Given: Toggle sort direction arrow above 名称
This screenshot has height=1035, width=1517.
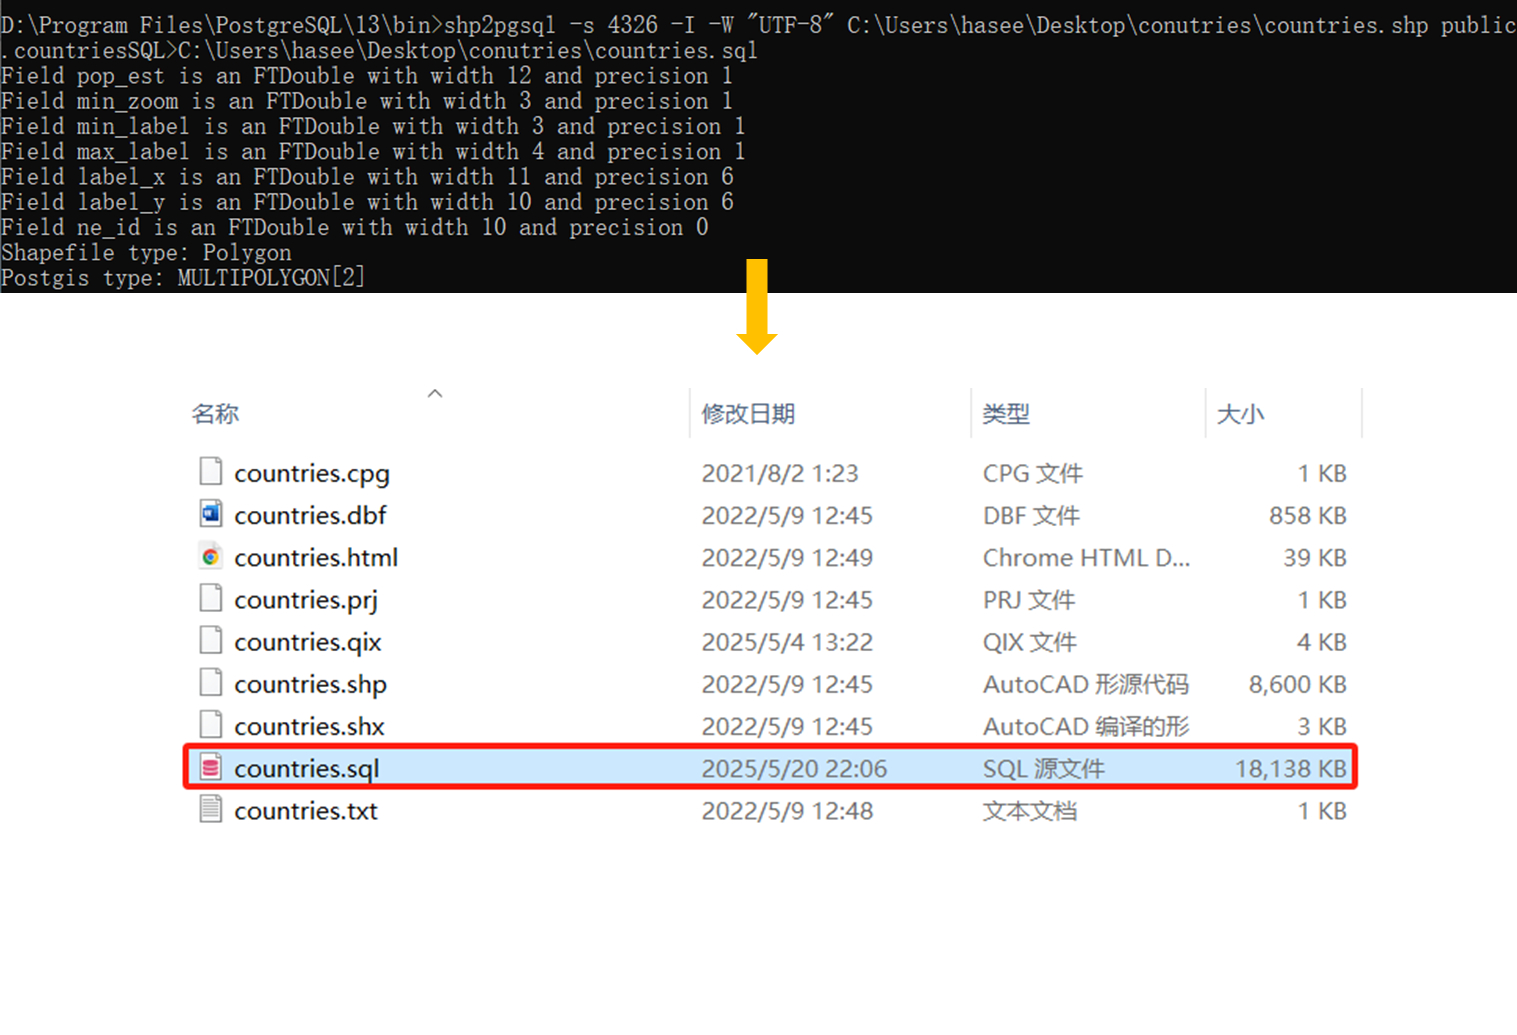Looking at the screenshot, I should coord(435,393).
